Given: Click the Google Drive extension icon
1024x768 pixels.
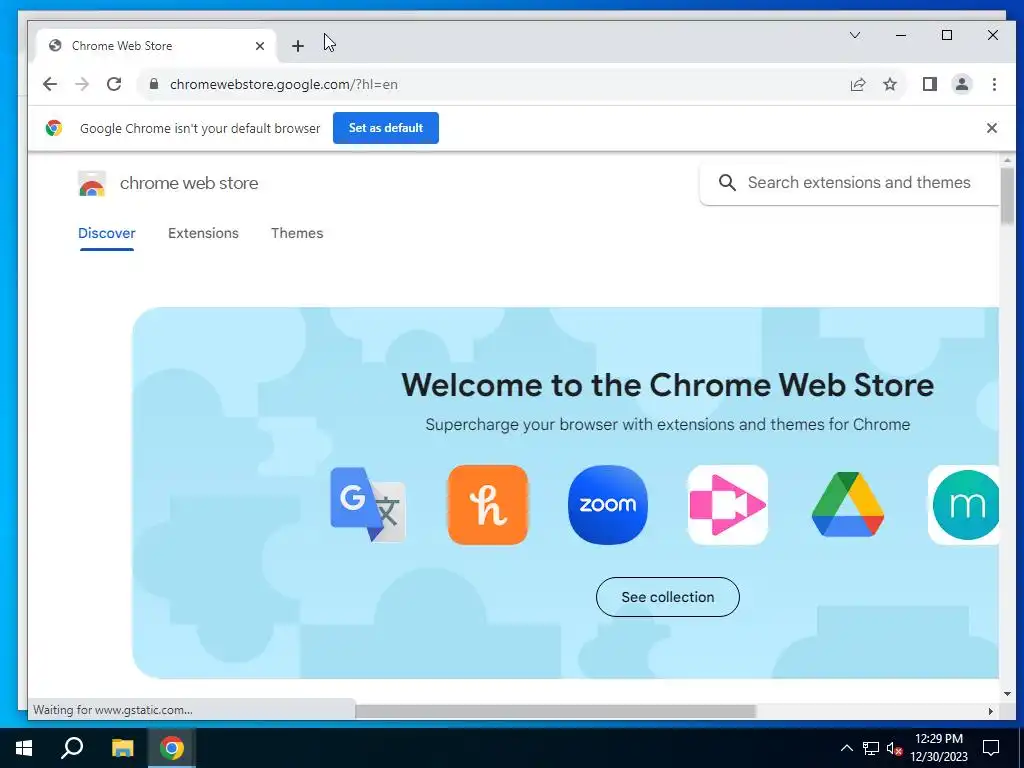Looking at the screenshot, I should coord(848,505).
